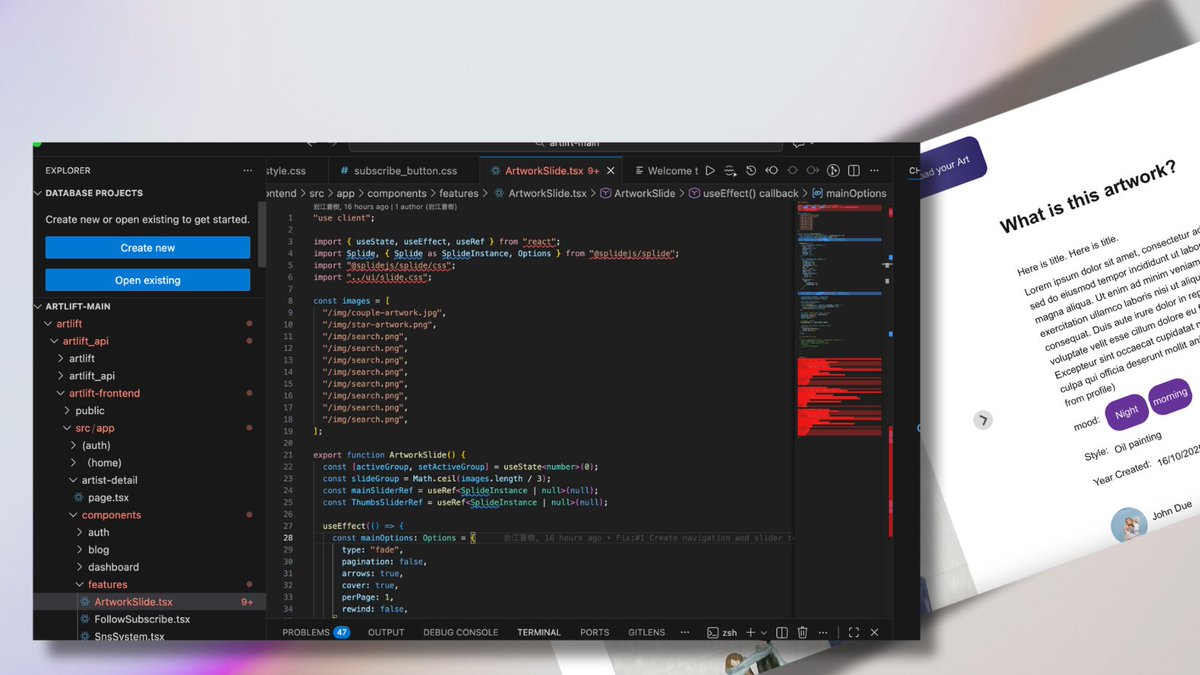Image resolution: width=1200 pixels, height=675 pixels.
Task: Collapse the components folder
Action: pos(73,515)
